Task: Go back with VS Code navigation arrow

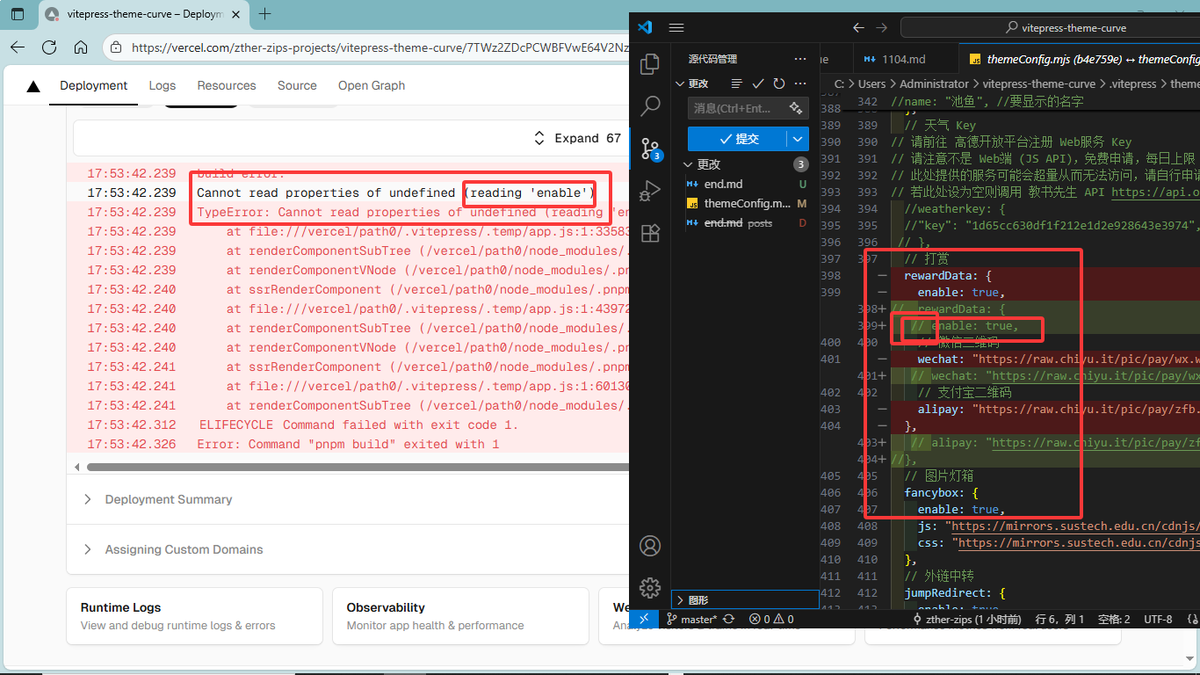Action: click(857, 28)
